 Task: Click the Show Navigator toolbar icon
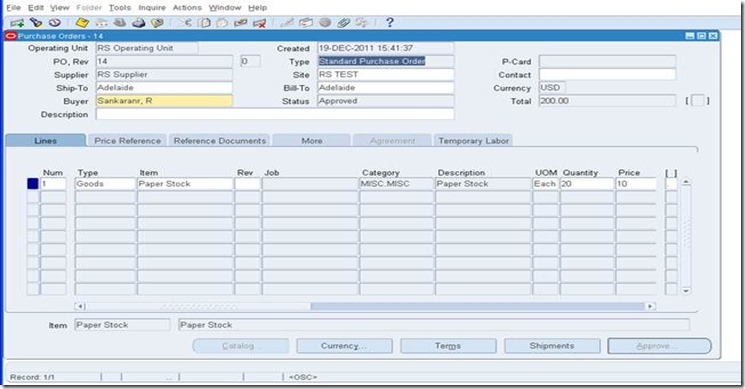(55, 22)
